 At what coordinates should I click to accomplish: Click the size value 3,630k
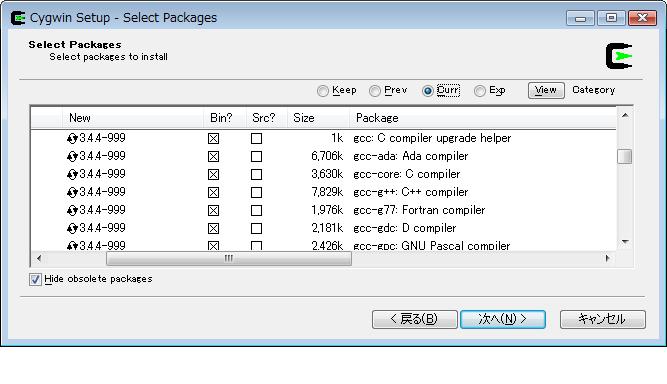pos(327,174)
